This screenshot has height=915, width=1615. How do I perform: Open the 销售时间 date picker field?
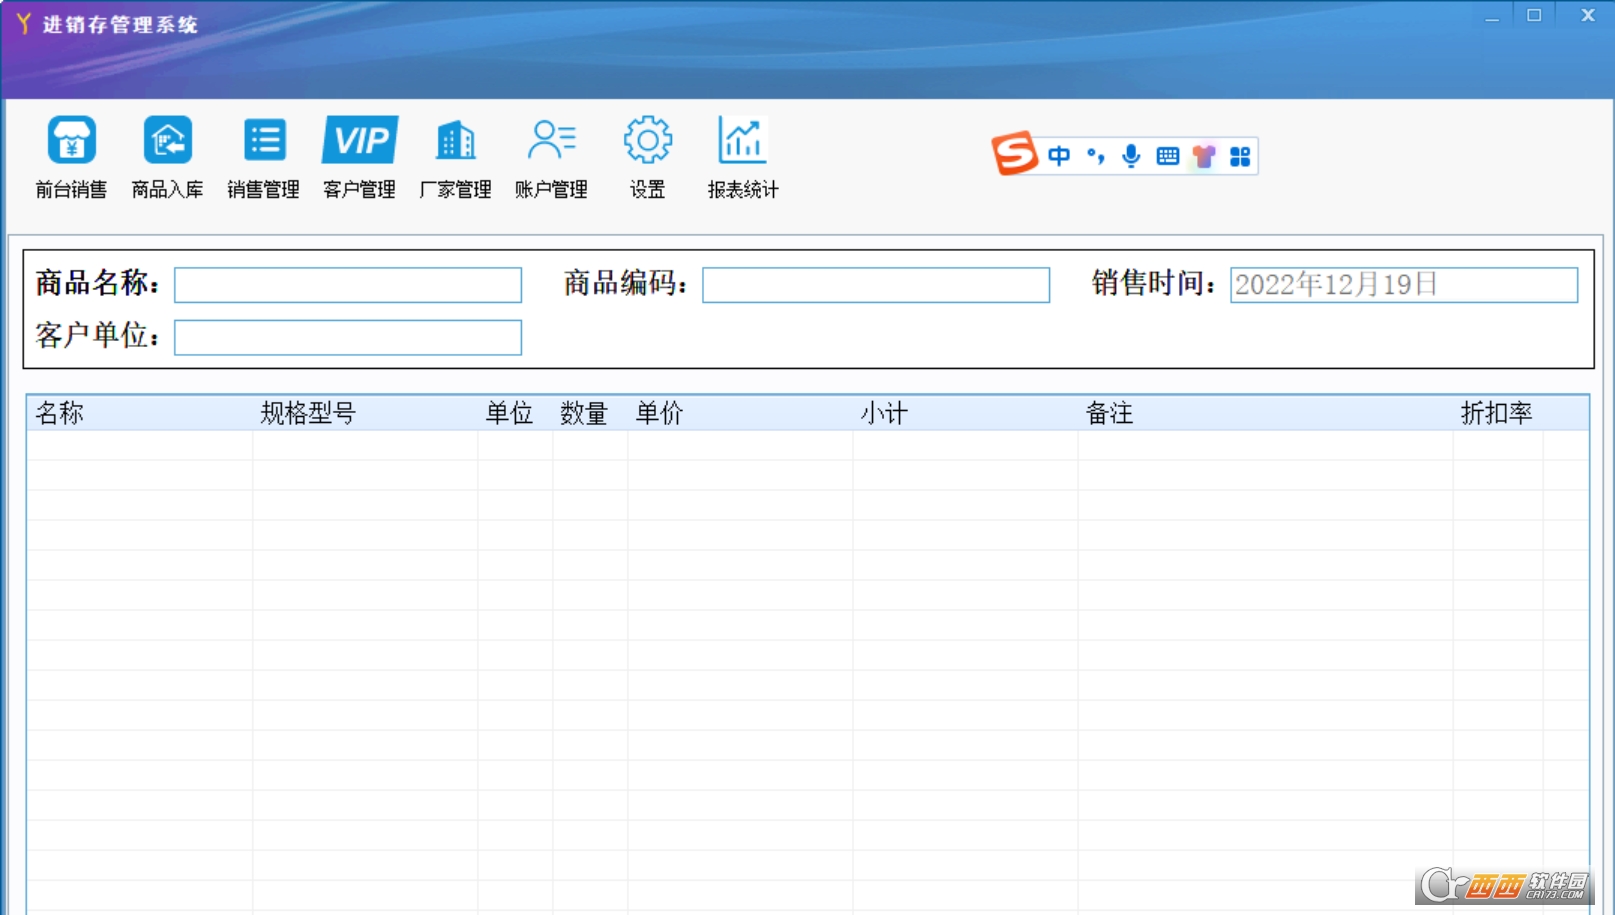pyautogui.click(x=1404, y=285)
